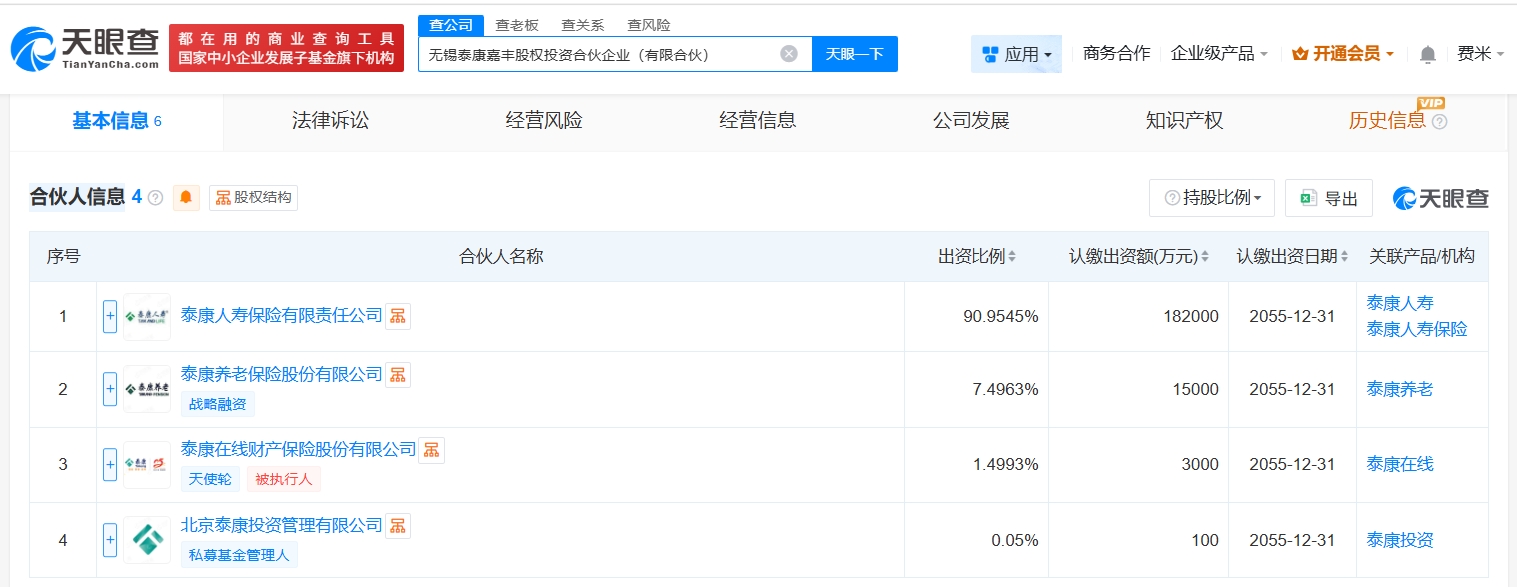Open 商务合作 link
The height and width of the screenshot is (587, 1517).
coord(1117,54)
